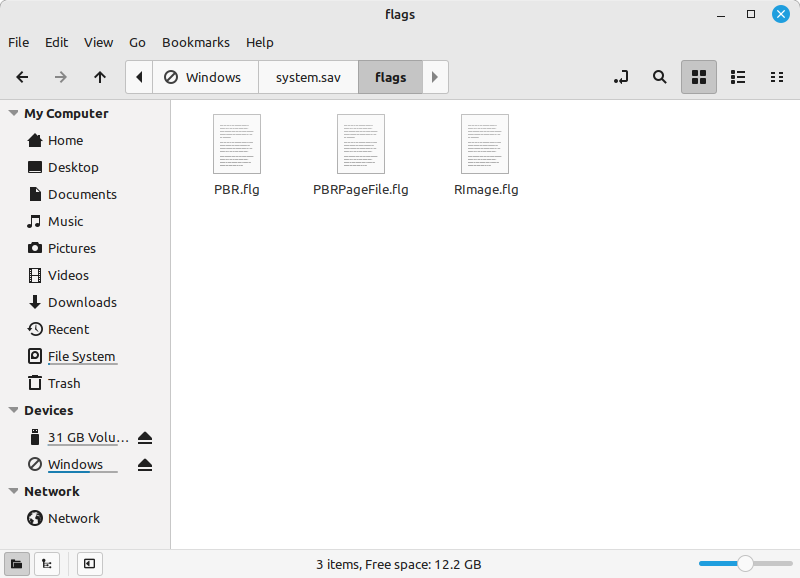Open Trash in the sidebar
The image size is (800, 578).
[x=85, y=383]
